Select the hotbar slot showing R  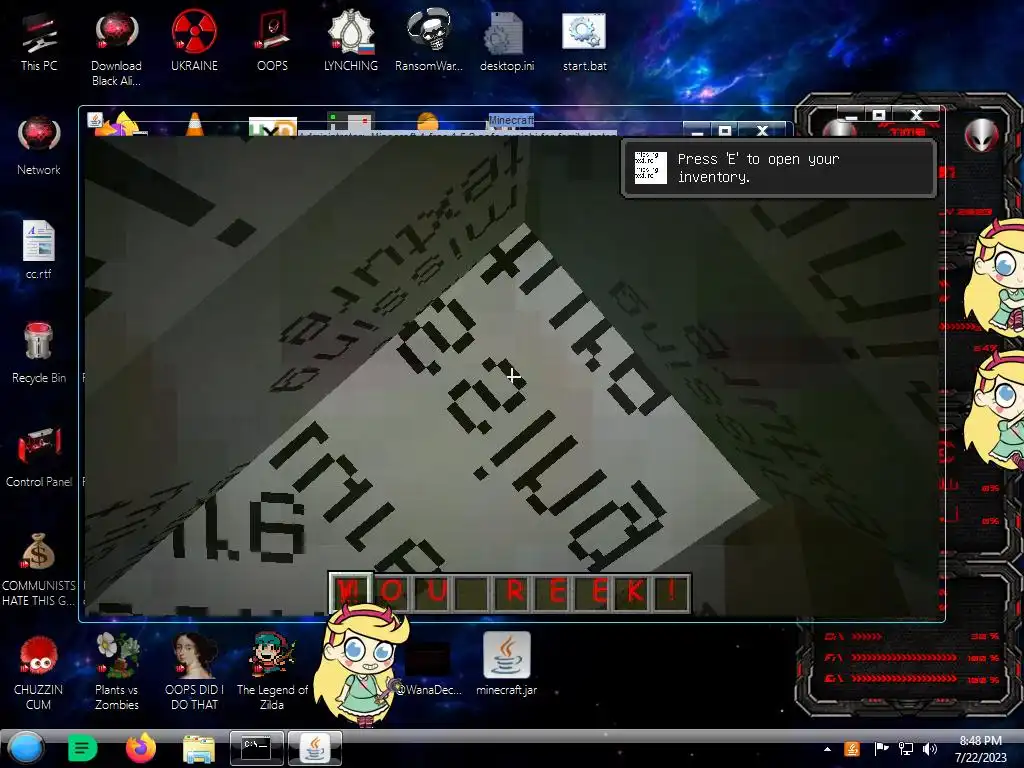(x=514, y=592)
